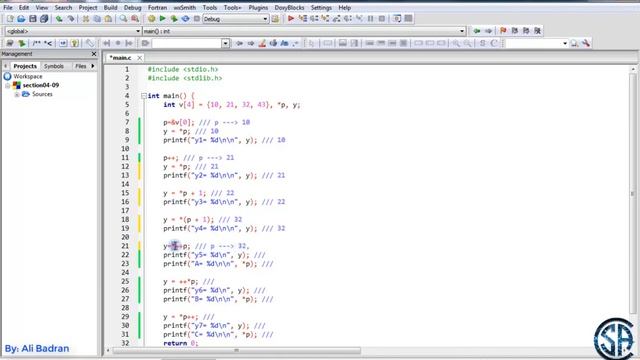The width and height of the screenshot is (640, 360).
Task: Click the Paste clipboard icon
Action: pos(108,19)
